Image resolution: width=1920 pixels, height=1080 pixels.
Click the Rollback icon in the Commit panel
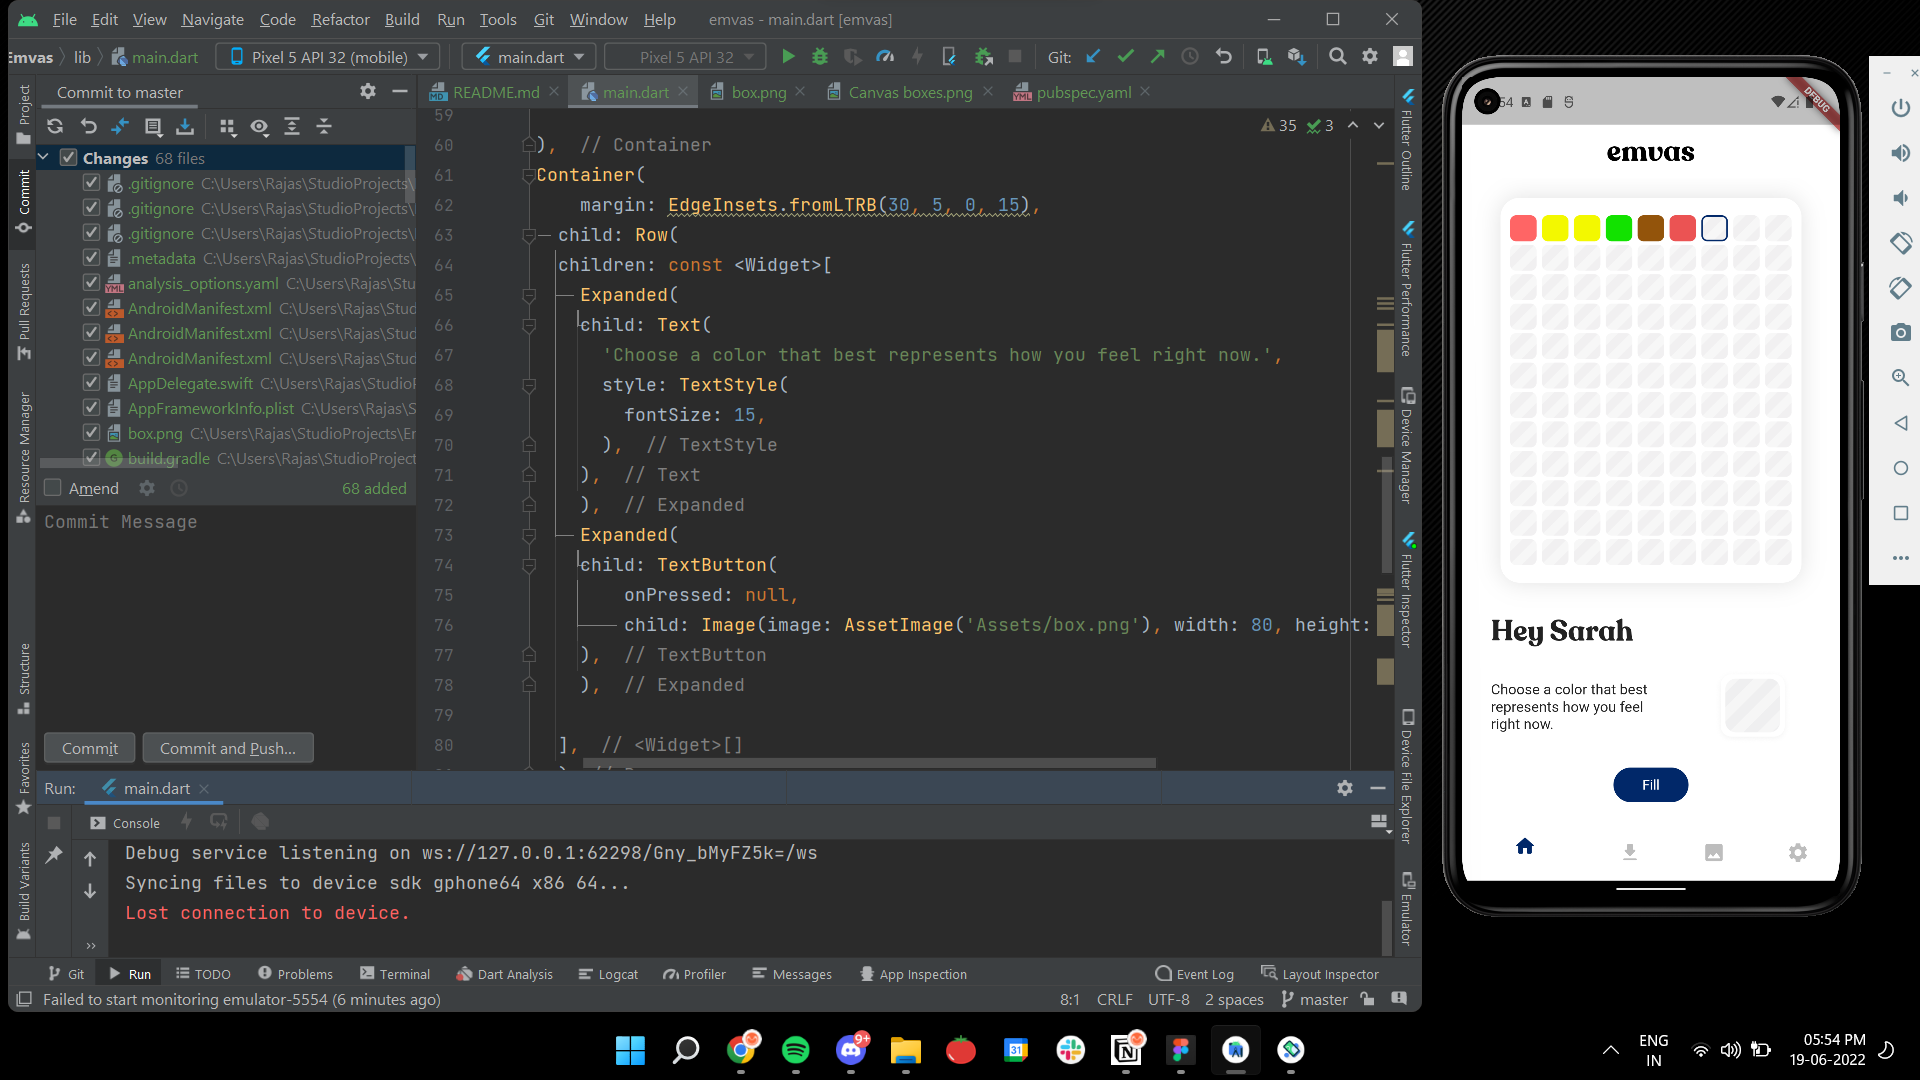click(89, 126)
